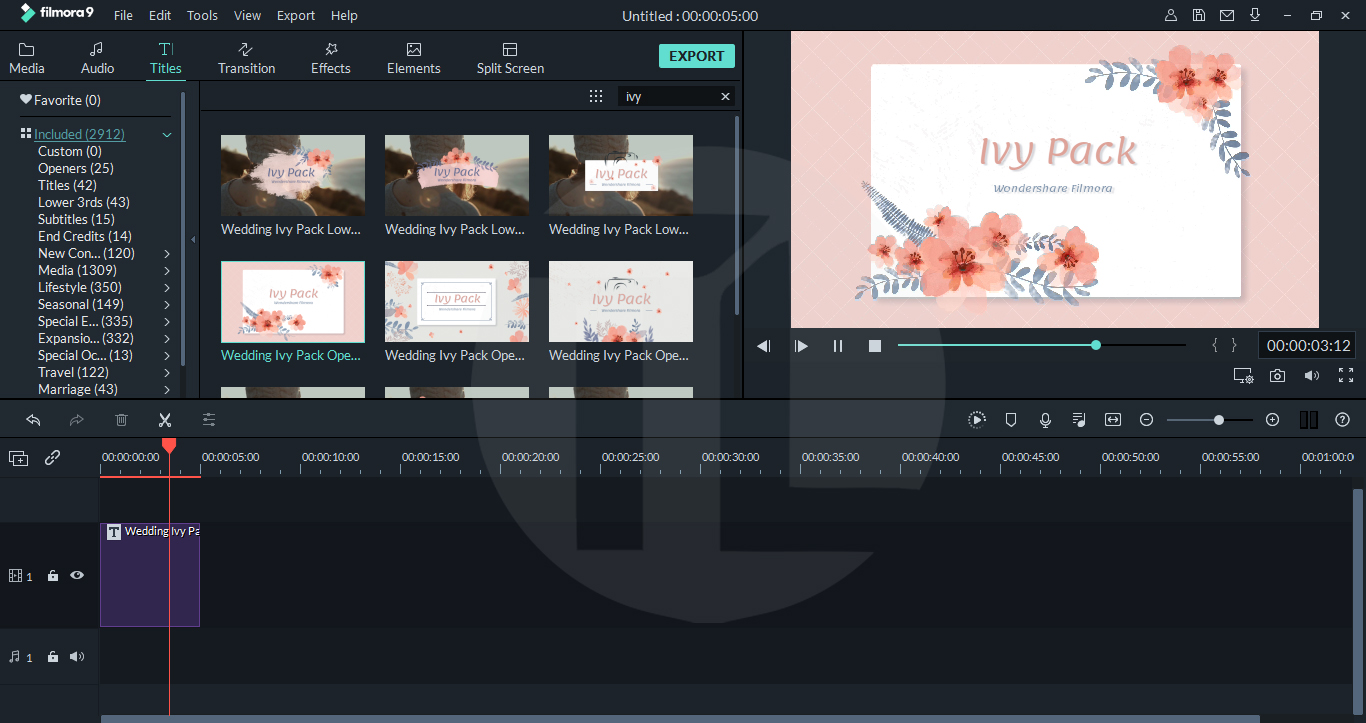Viewport: 1366px width, 723px height.
Task: Select the Split scissors tool
Action: point(165,419)
